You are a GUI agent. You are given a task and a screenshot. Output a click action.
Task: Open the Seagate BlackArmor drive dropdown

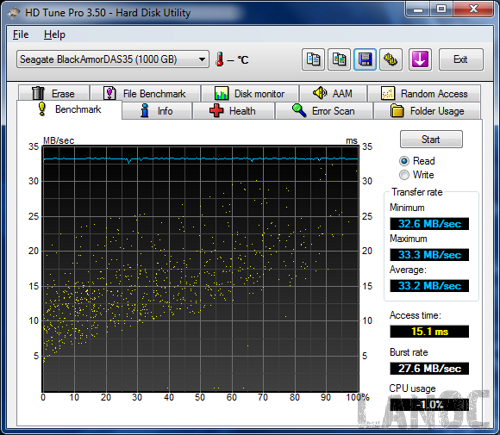113,59
